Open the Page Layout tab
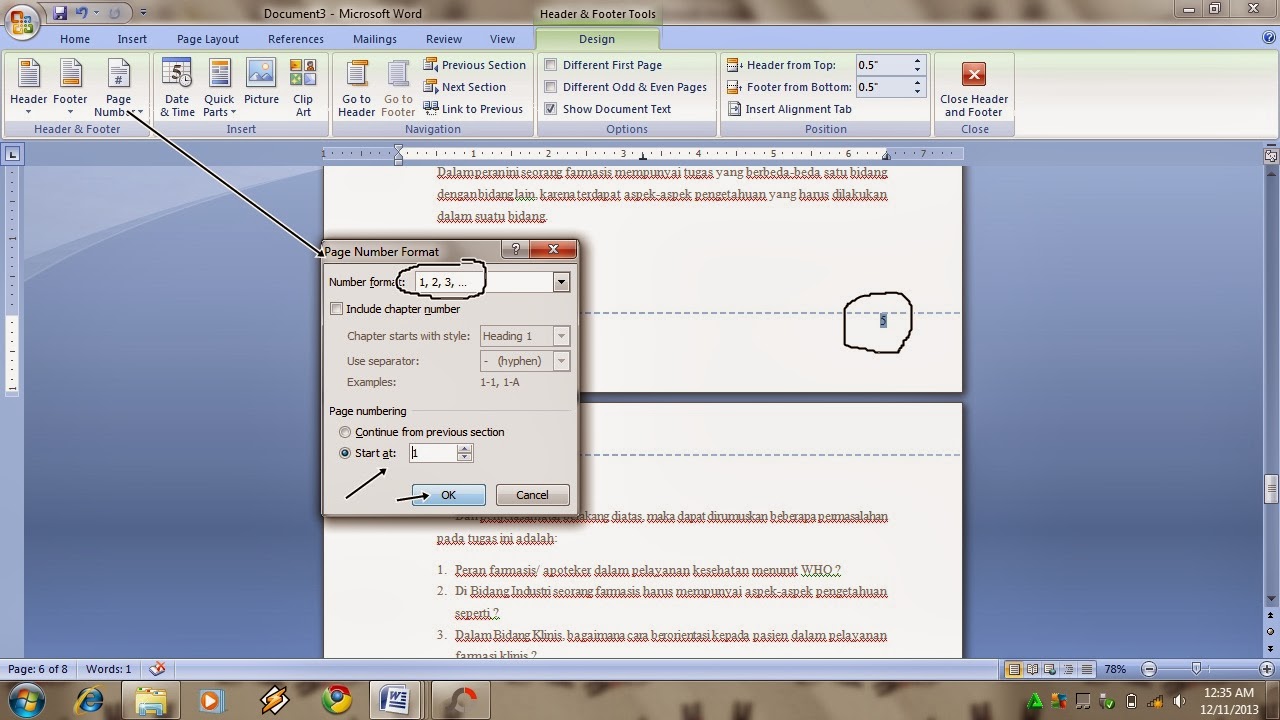 (x=208, y=39)
